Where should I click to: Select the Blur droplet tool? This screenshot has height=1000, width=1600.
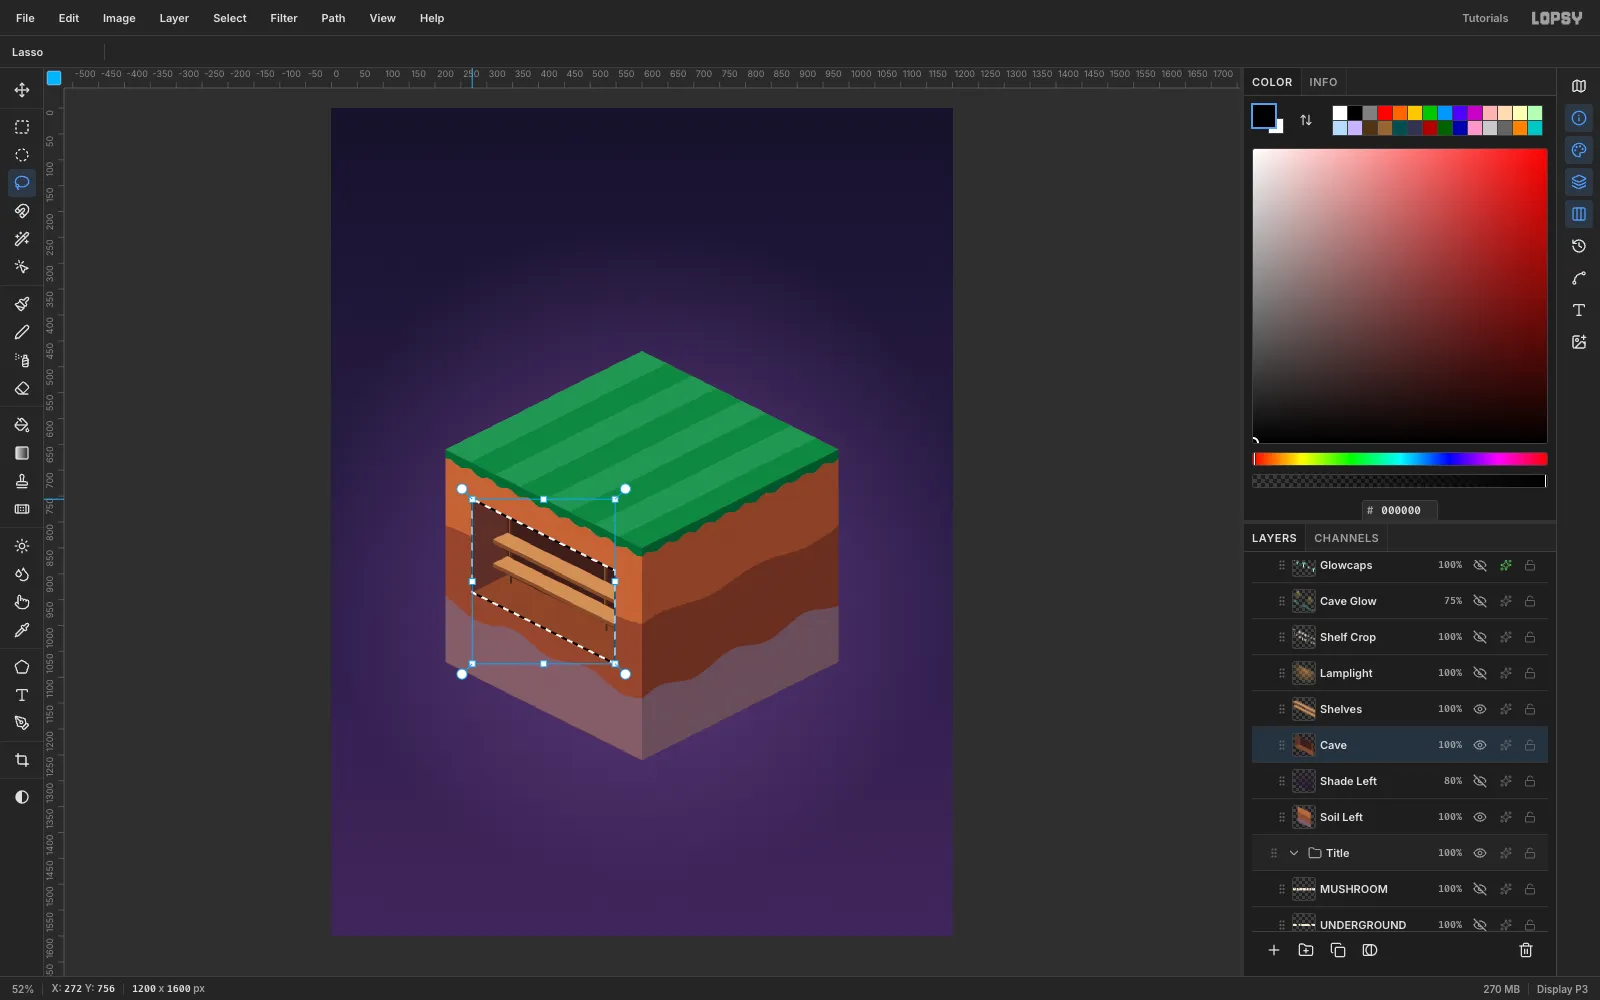(22, 574)
